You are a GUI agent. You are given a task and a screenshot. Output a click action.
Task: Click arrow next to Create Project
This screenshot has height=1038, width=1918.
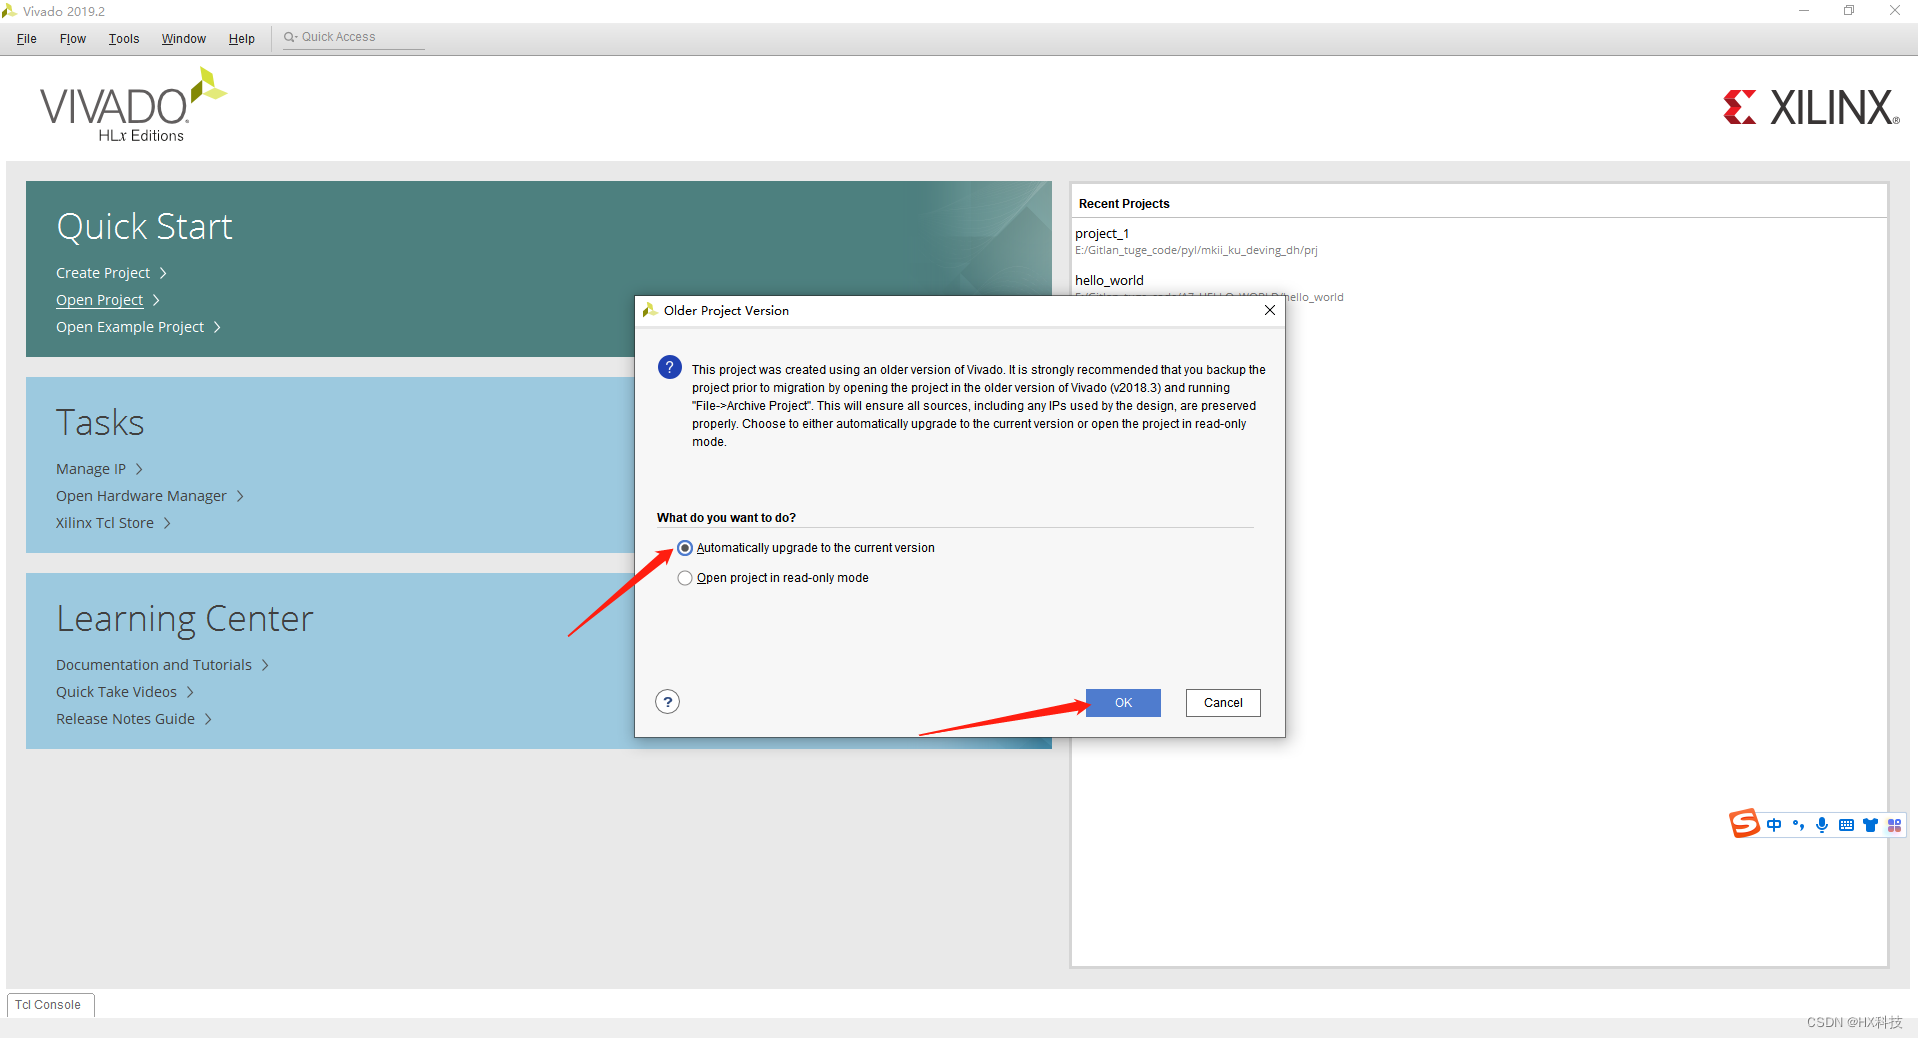pos(163,273)
